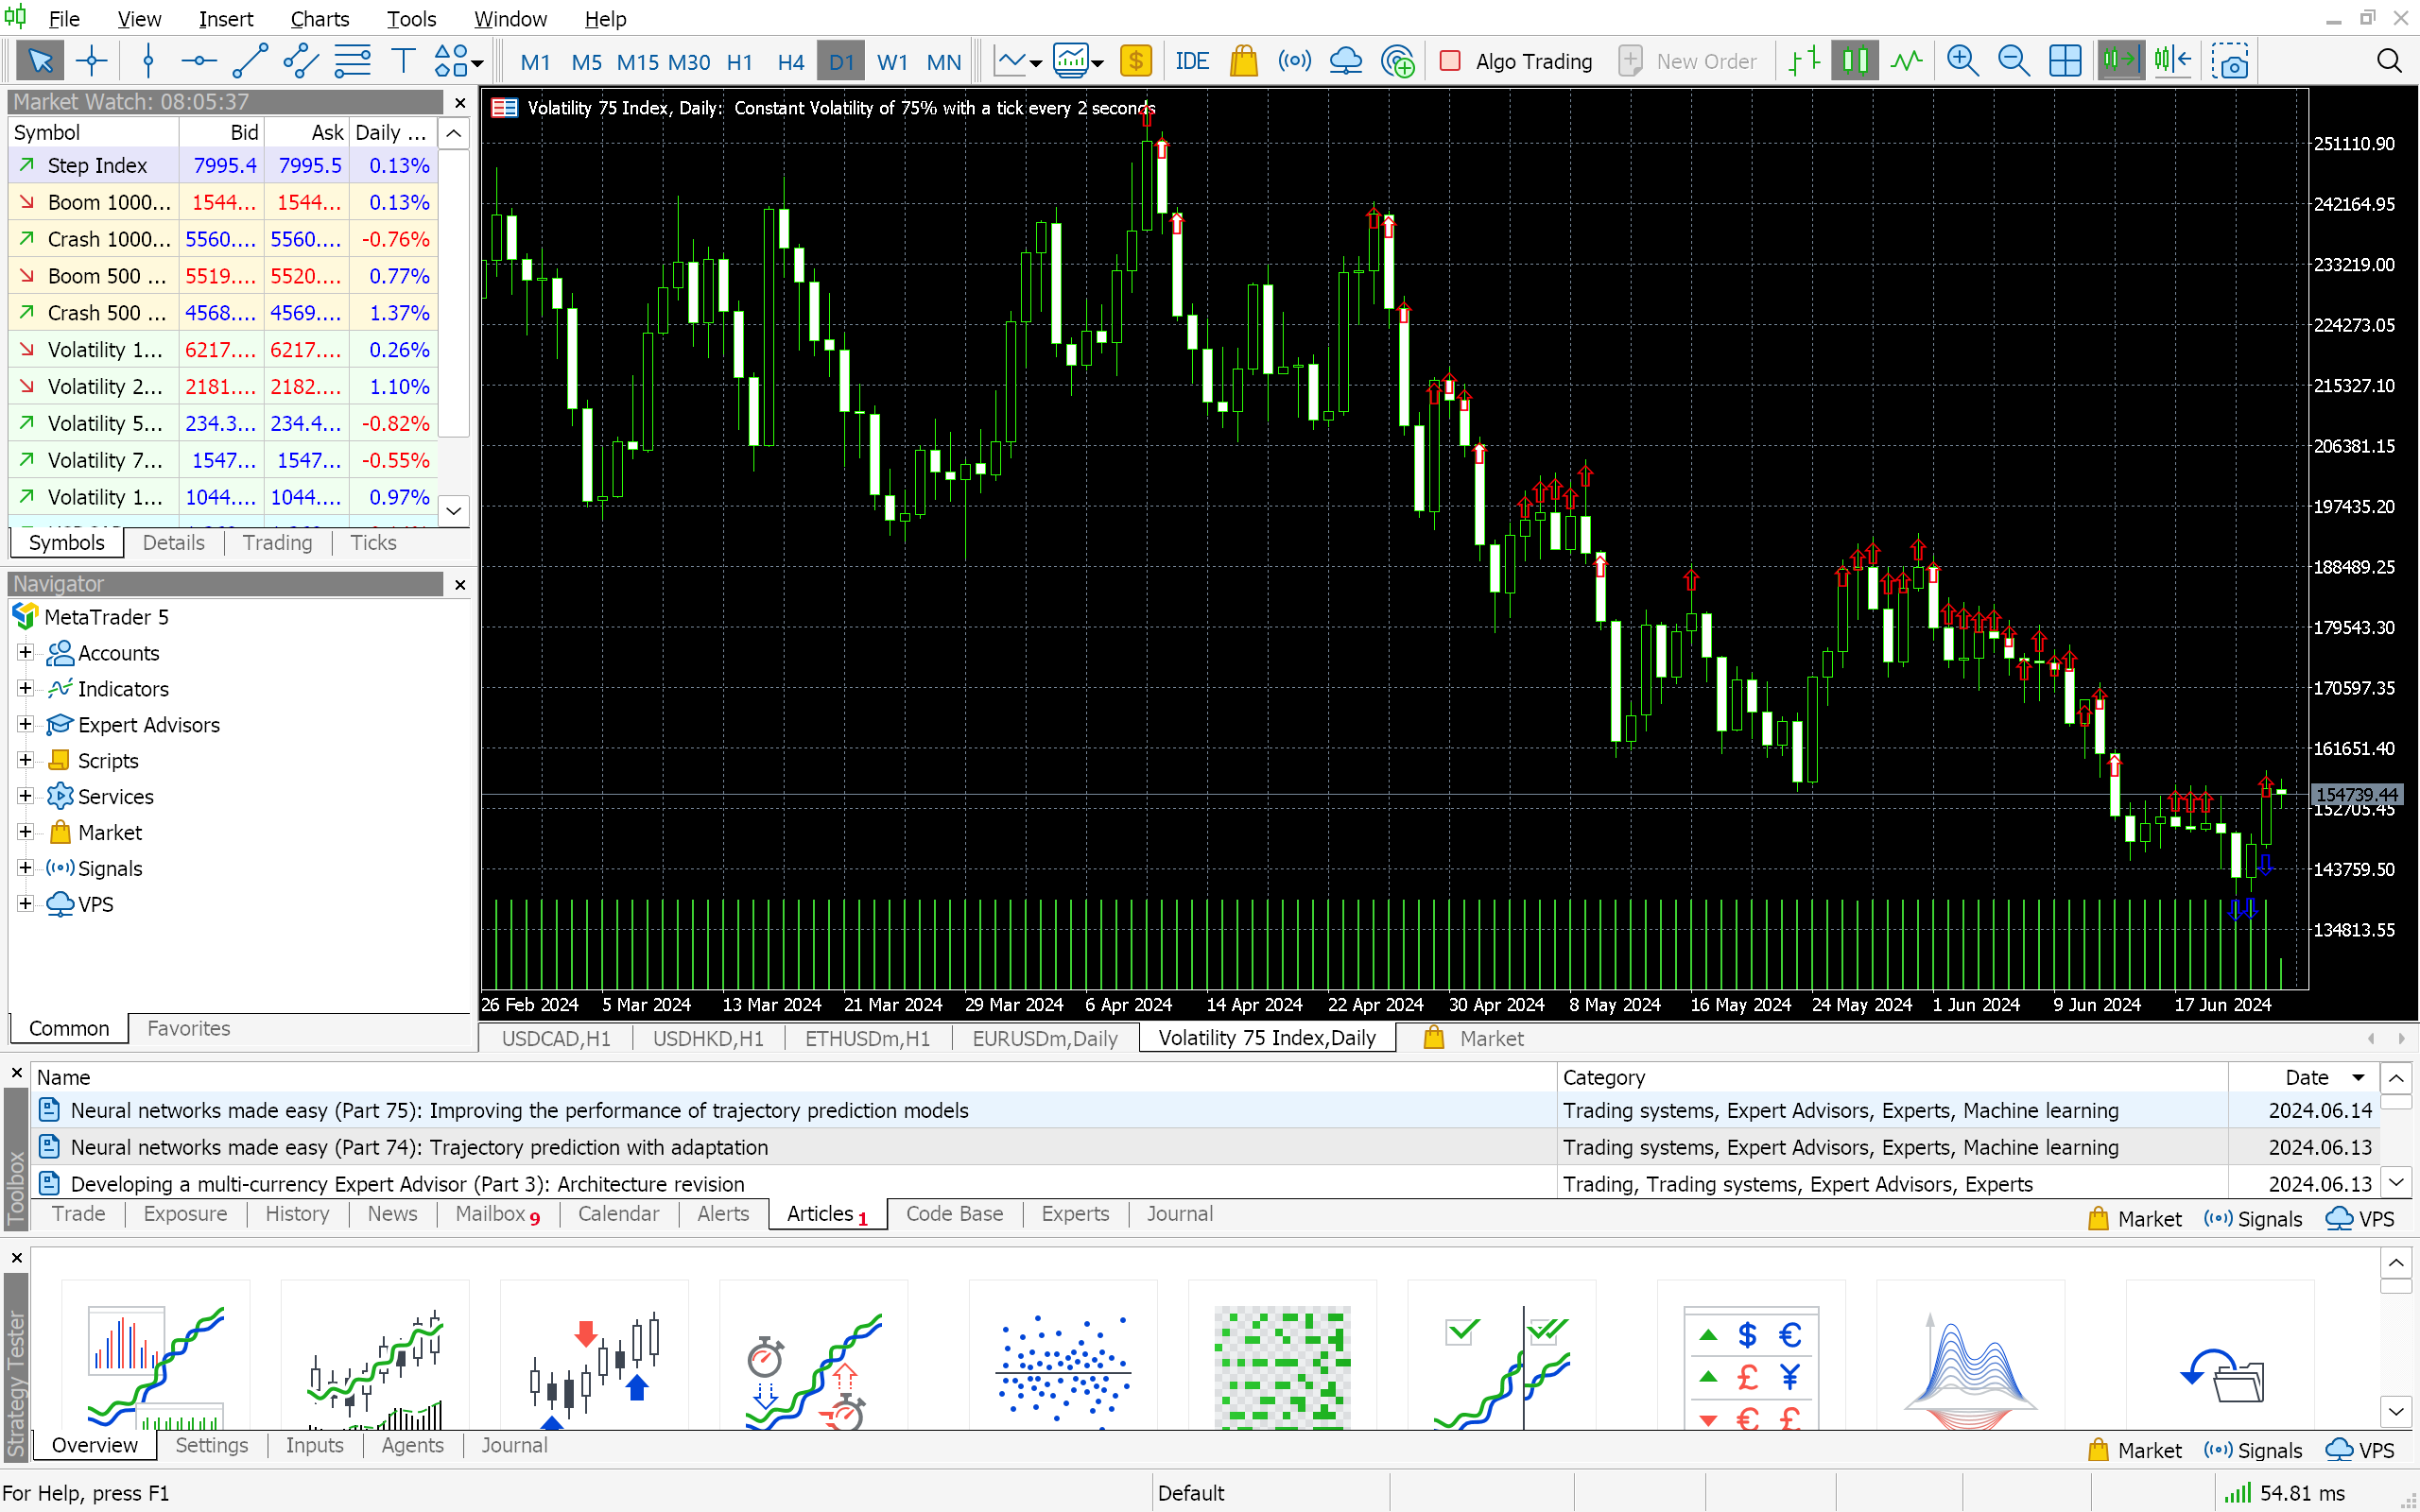
Task: Expand the Accounts tree node
Action: pos(26,652)
